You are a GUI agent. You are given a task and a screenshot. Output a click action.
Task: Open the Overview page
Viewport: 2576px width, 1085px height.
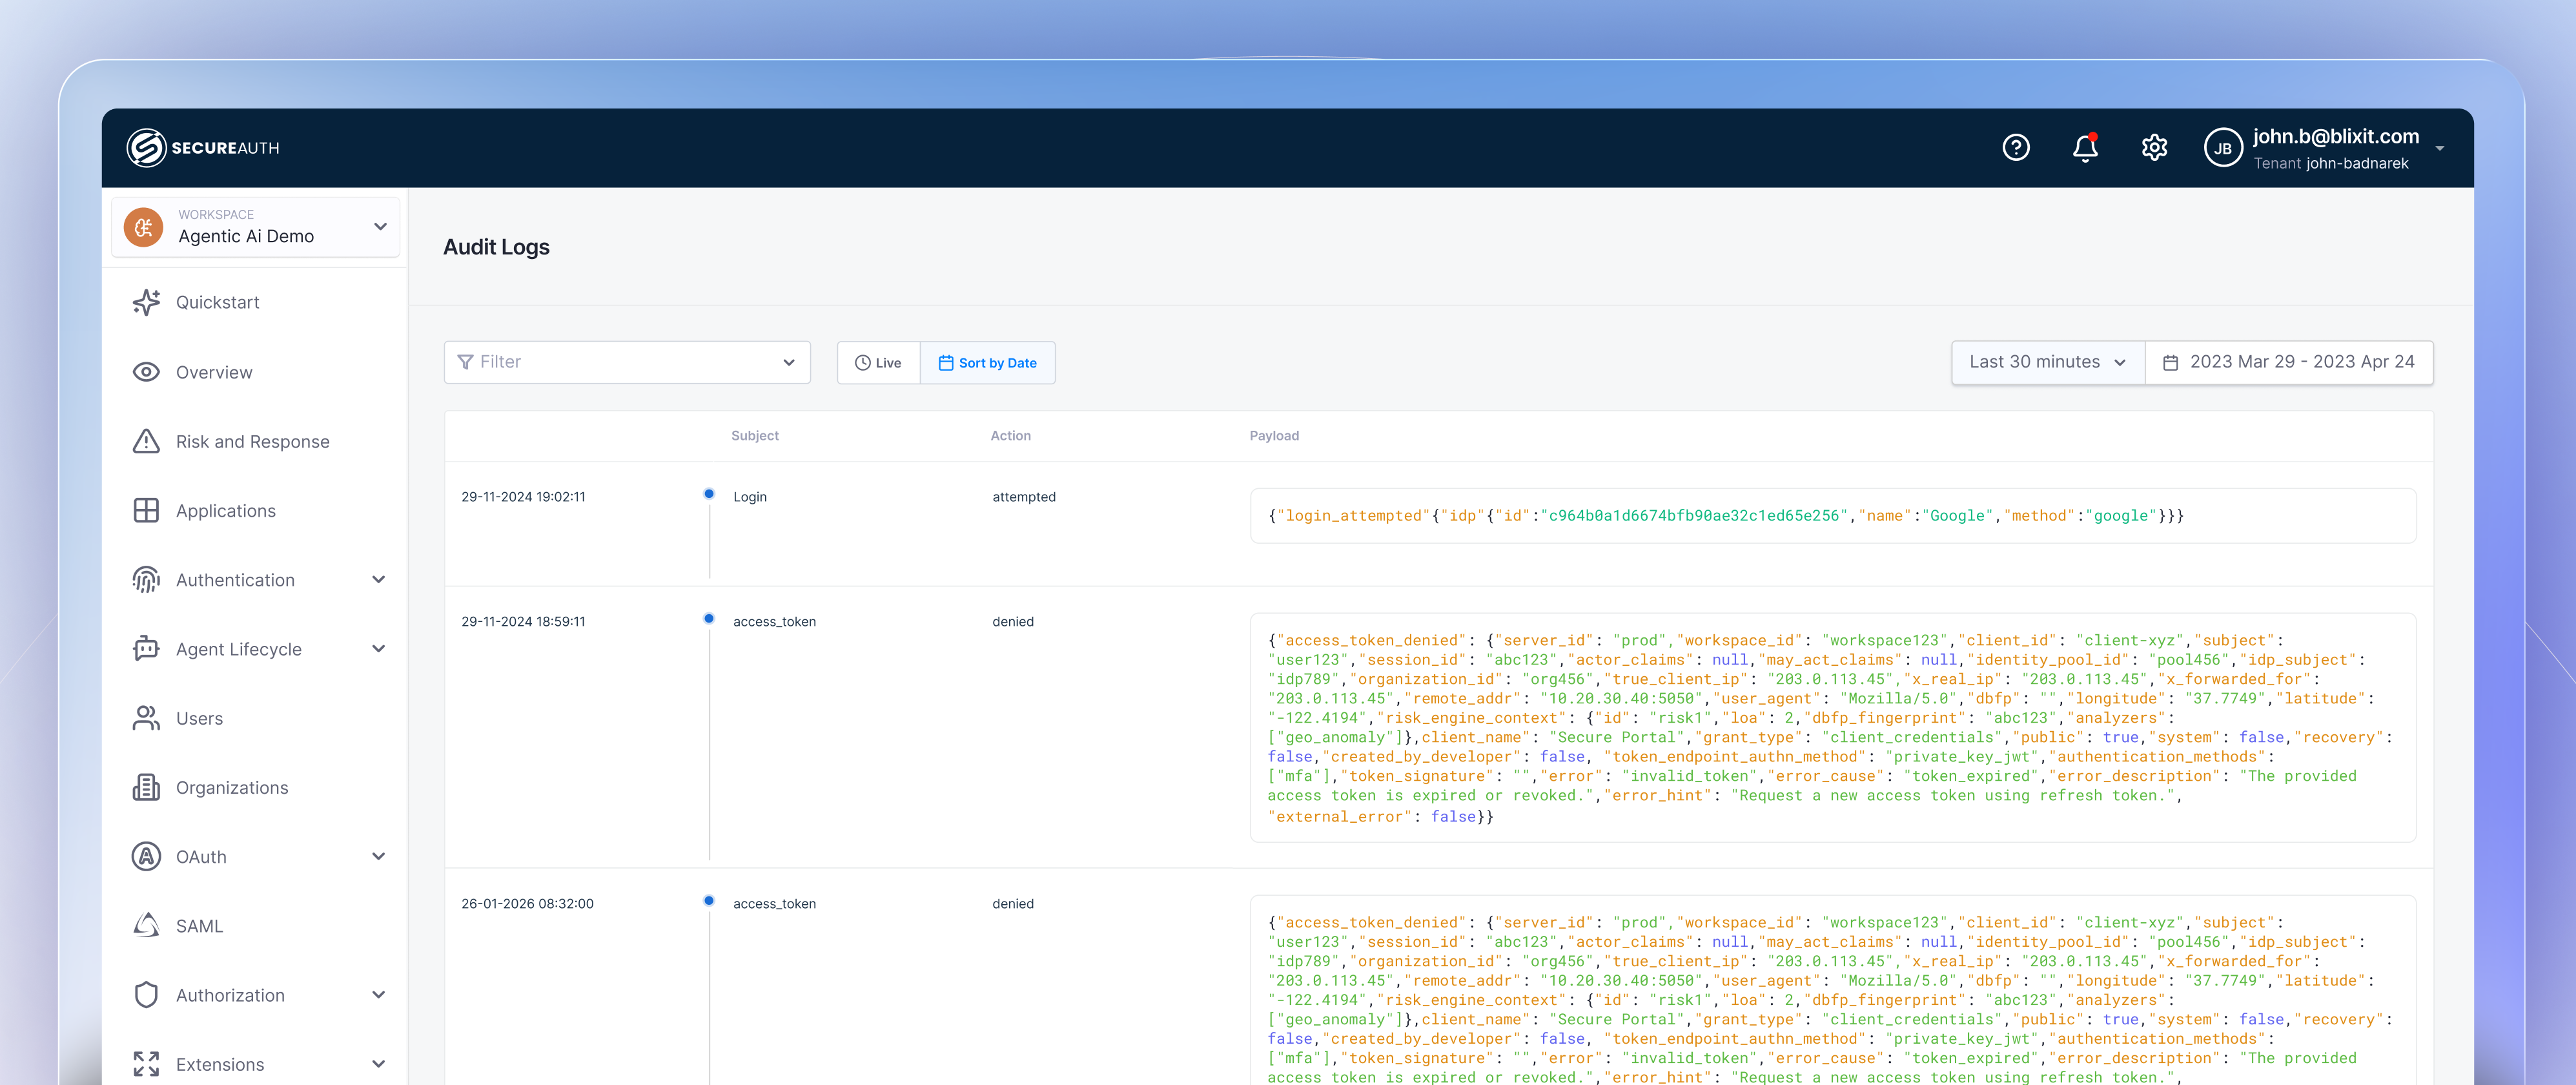point(214,371)
